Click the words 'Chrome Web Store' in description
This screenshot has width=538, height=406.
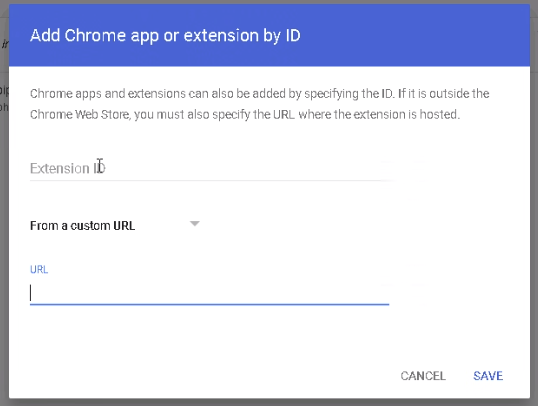(x=80, y=114)
